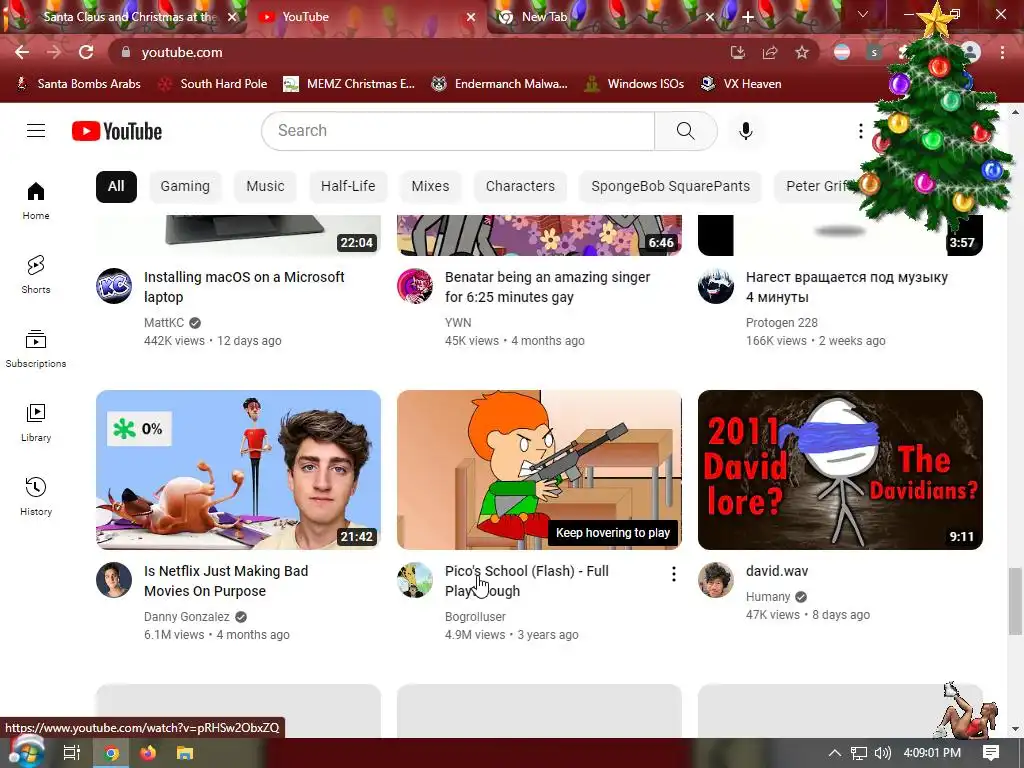
Task: Open Is Netflix Just Making Bad Movies thumbnail
Action: pyautogui.click(x=238, y=470)
